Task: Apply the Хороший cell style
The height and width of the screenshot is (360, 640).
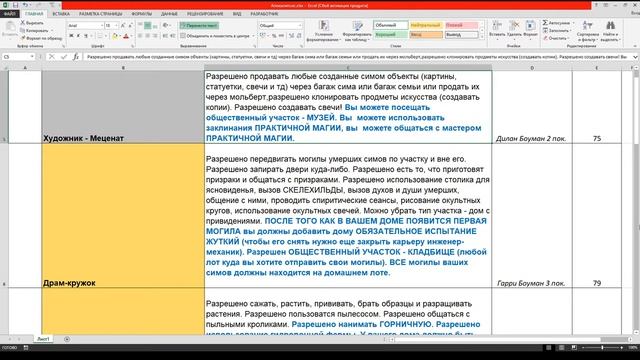Action: pos(391,35)
